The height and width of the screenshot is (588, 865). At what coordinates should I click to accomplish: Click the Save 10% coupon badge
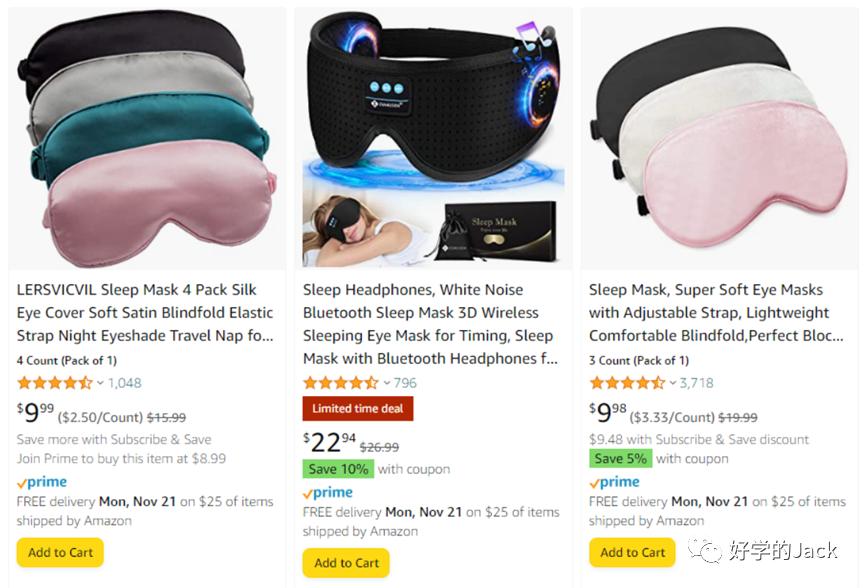tap(338, 469)
